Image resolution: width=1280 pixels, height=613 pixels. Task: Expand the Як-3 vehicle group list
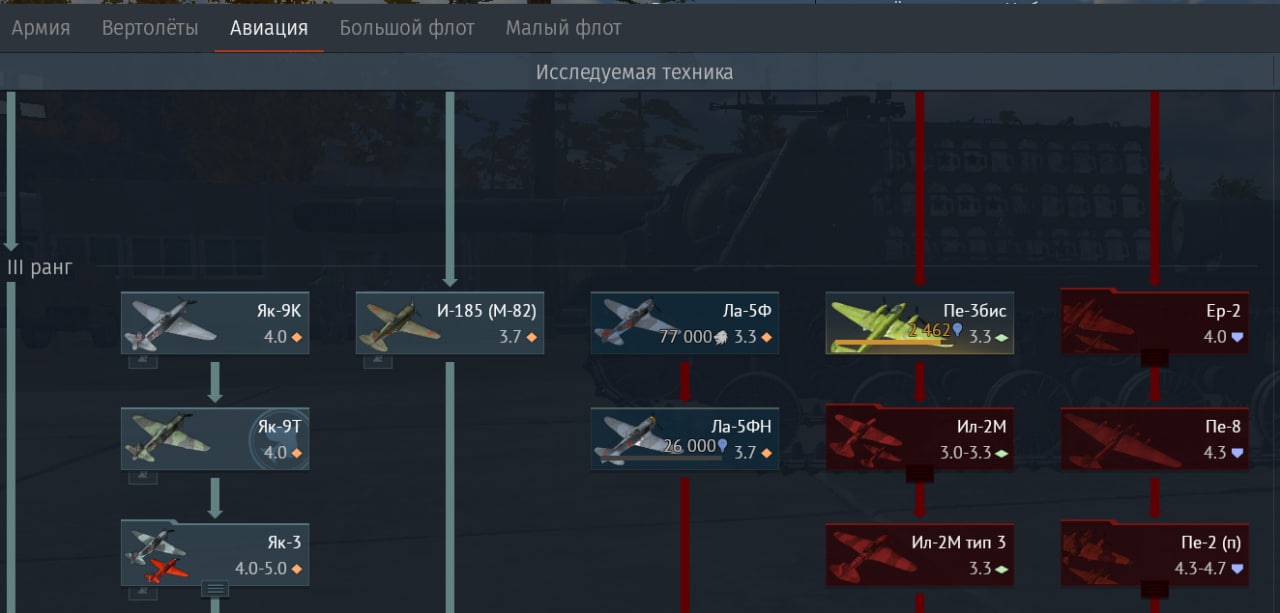coord(215,588)
